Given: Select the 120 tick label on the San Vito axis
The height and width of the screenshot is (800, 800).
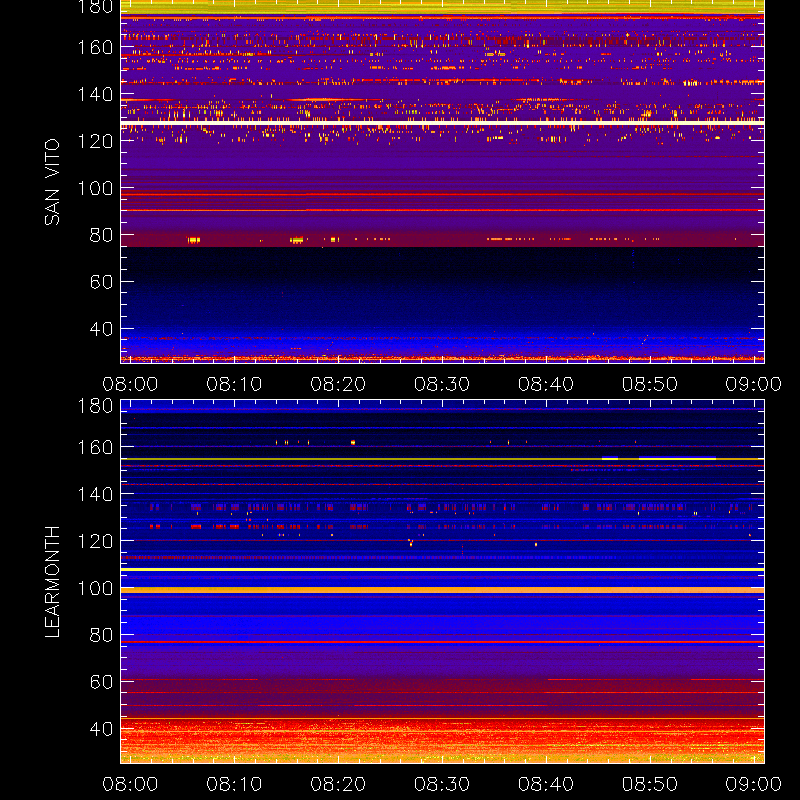Looking at the screenshot, I should coord(95,141).
